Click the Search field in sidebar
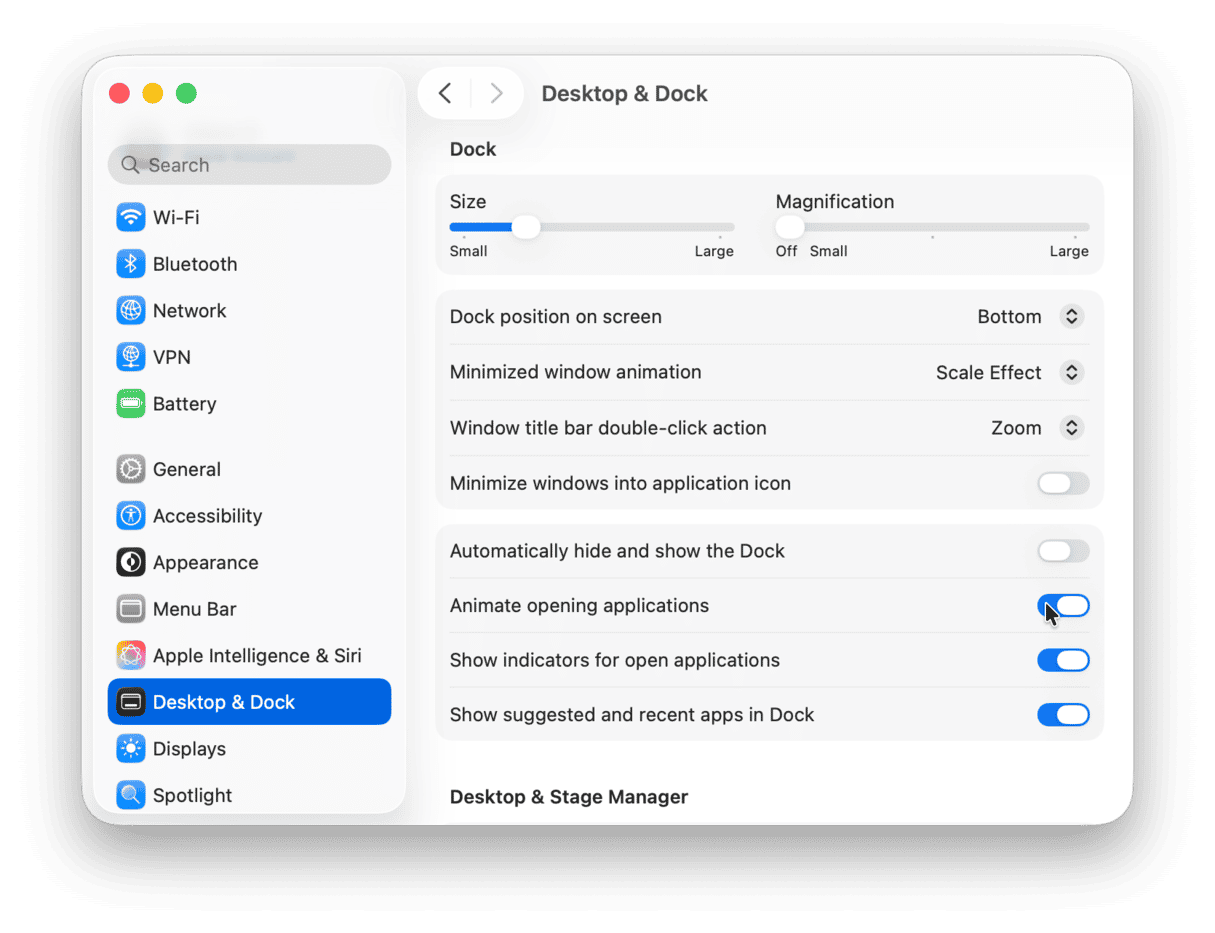 pos(250,165)
